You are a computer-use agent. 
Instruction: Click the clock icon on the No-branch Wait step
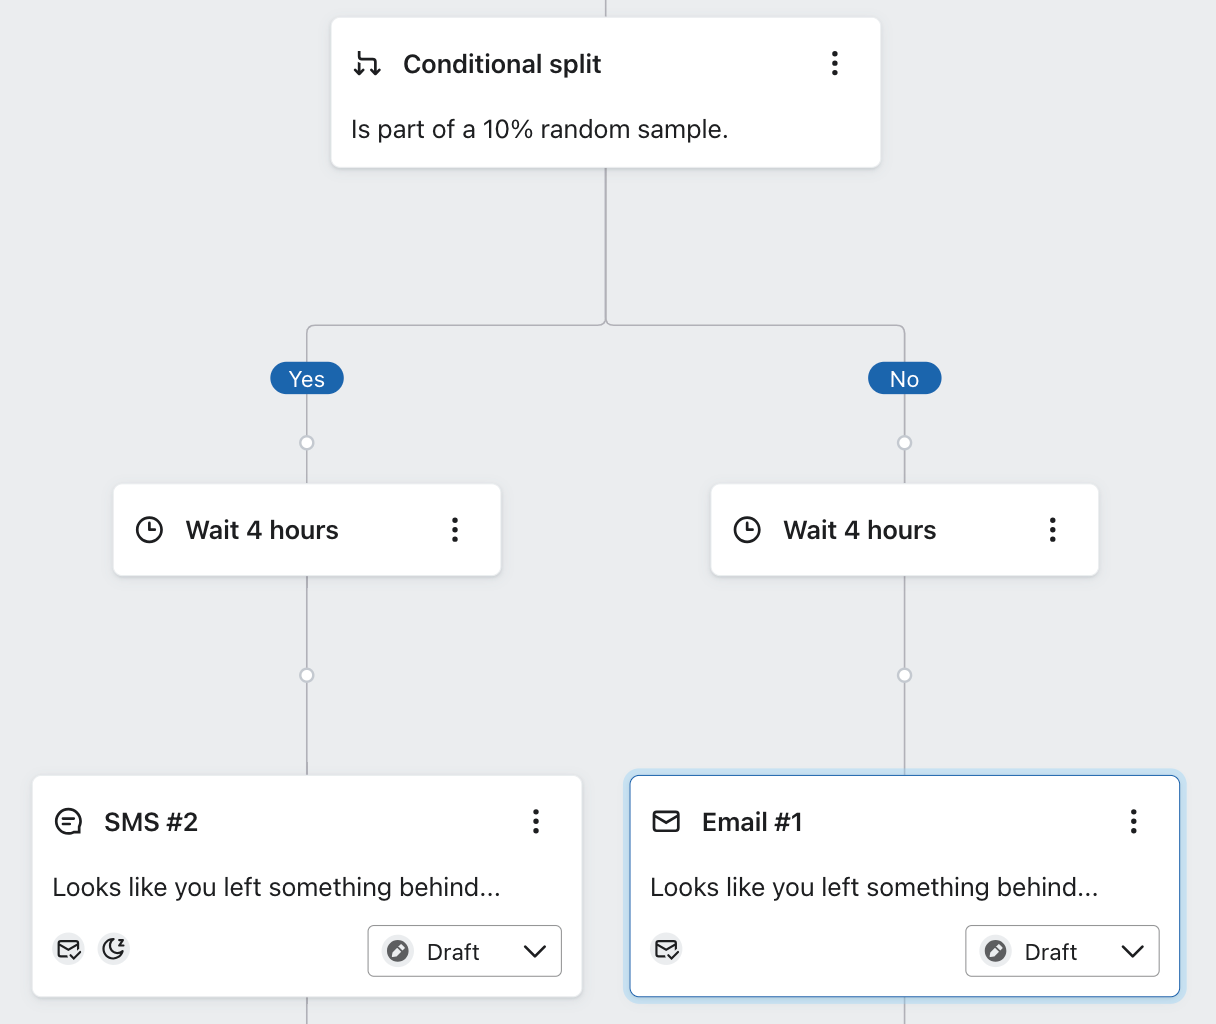click(747, 530)
